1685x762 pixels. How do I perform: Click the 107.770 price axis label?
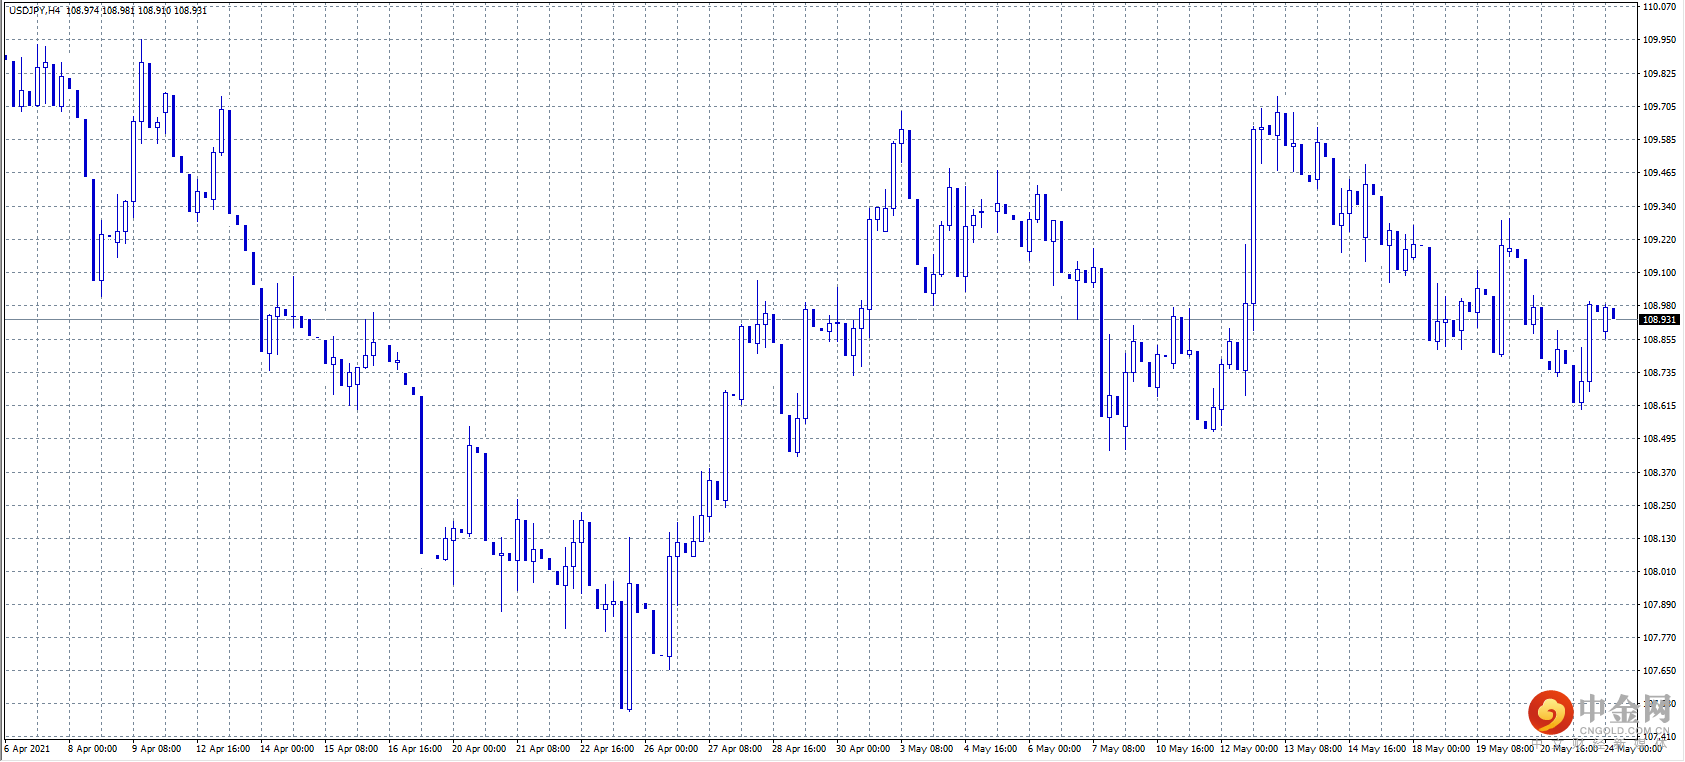pos(1660,638)
